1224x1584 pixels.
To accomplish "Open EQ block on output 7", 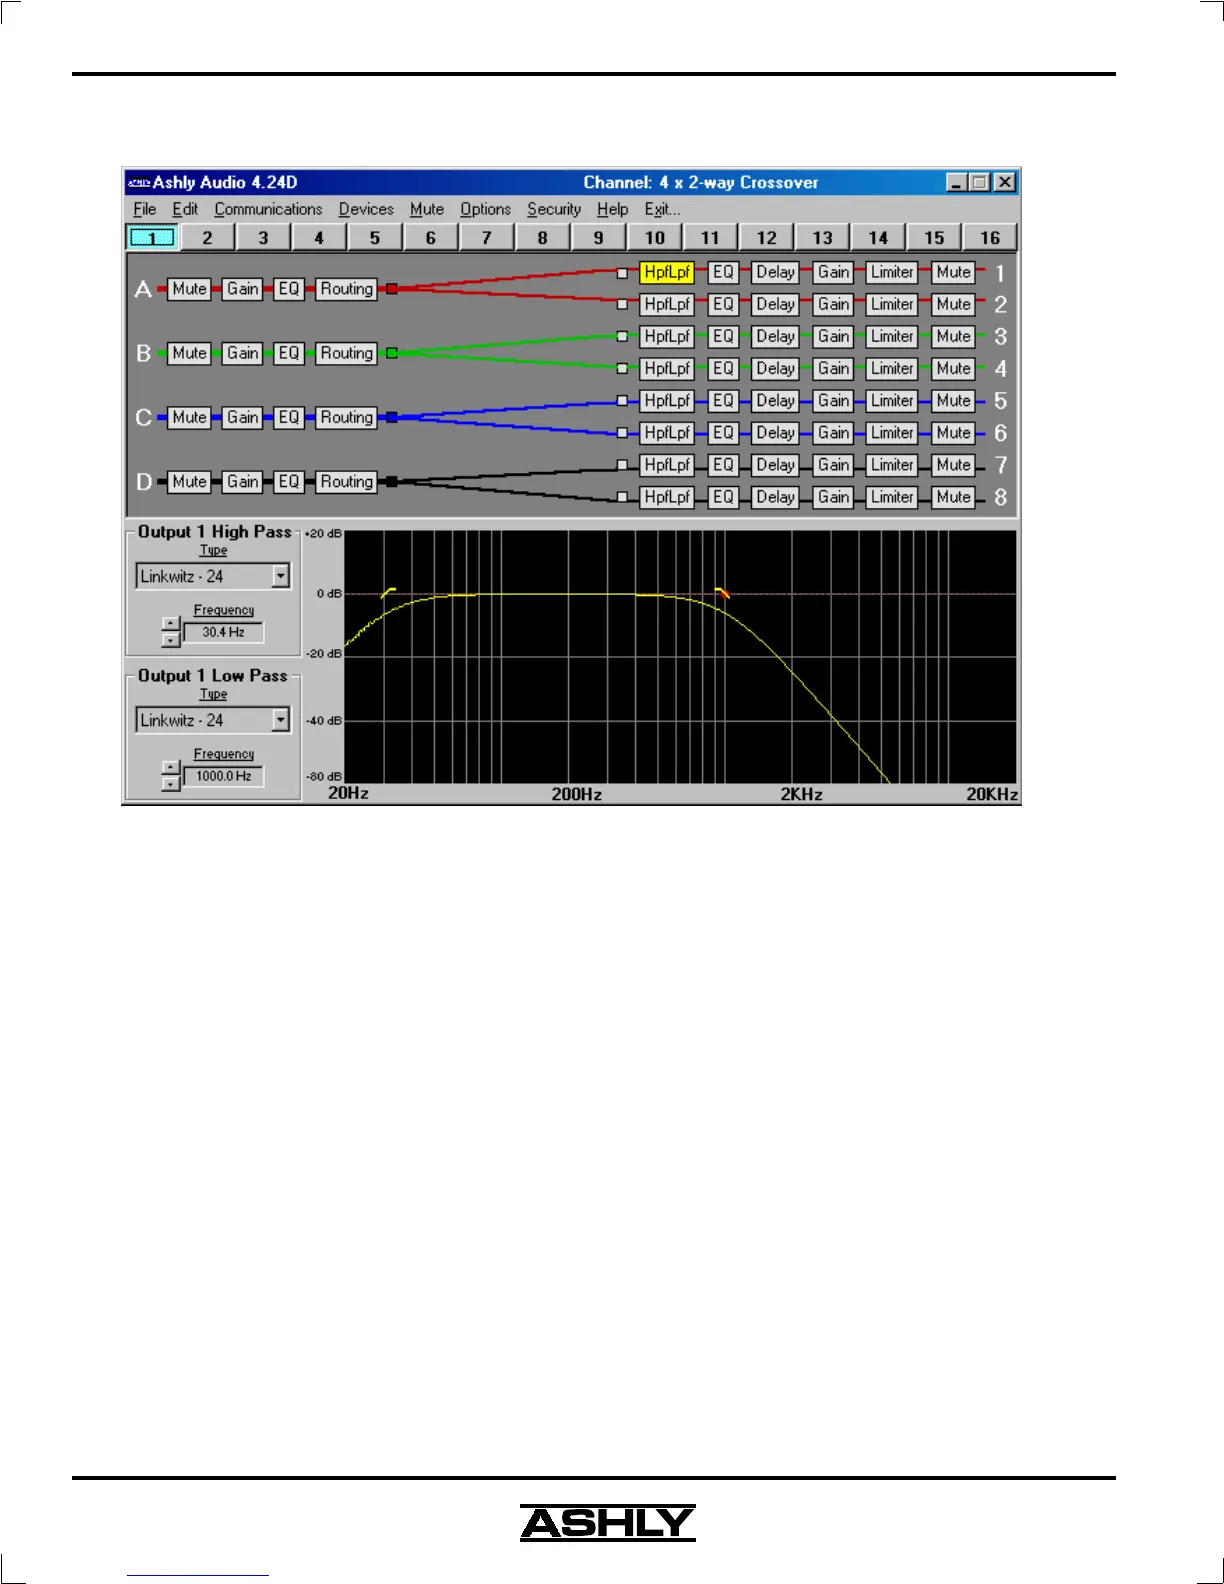I will (x=723, y=464).
